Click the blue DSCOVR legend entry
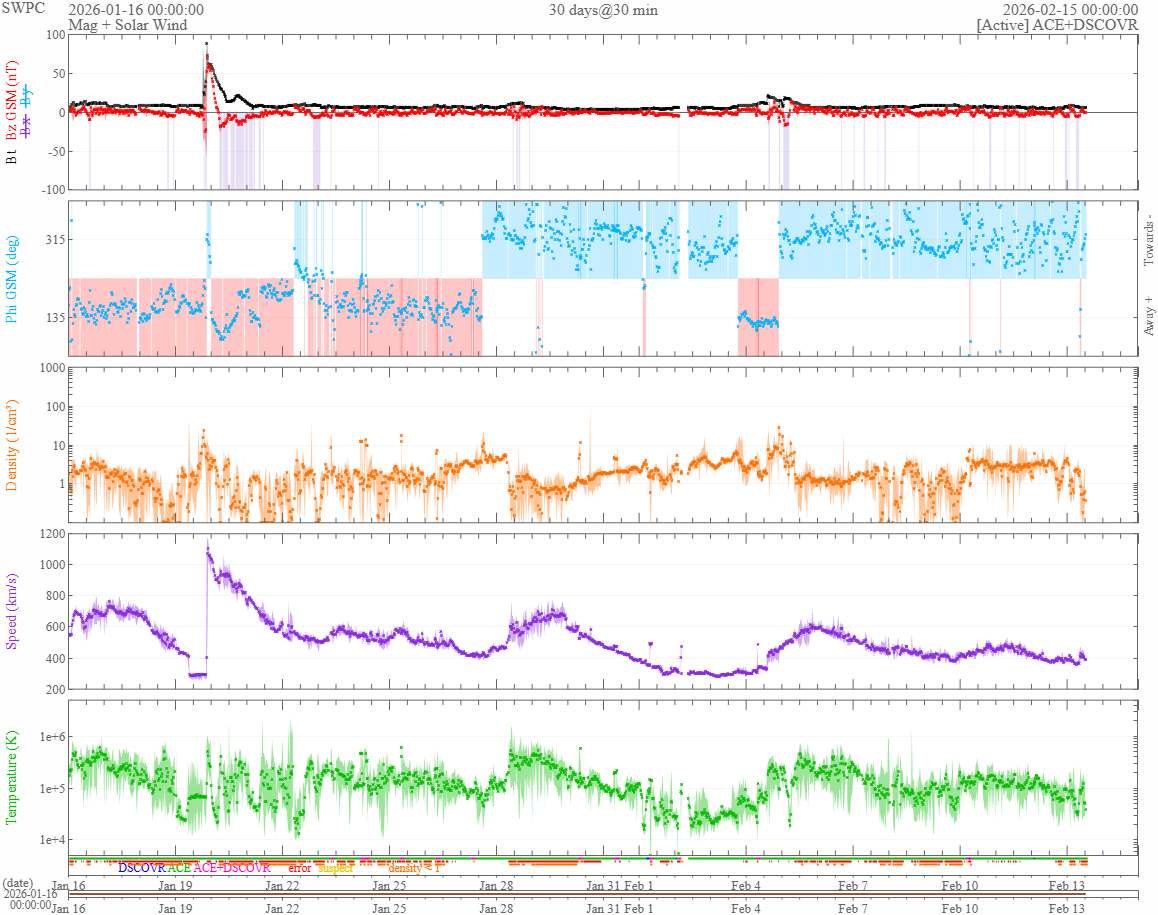This screenshot has height=915, width=1158. (x=142, y=868)
